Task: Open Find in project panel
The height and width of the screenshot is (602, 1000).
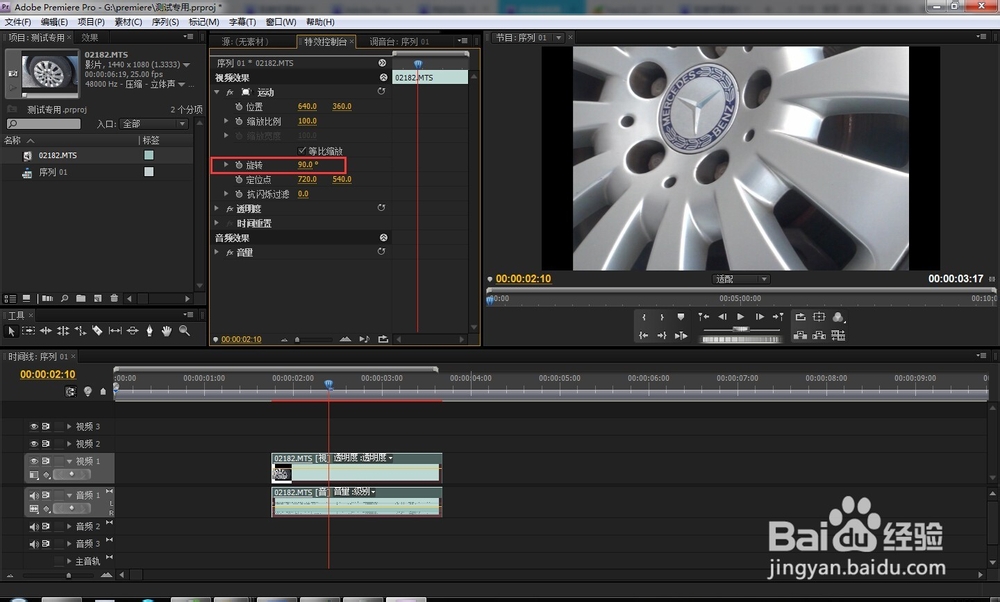Action: tap(64, 298)
